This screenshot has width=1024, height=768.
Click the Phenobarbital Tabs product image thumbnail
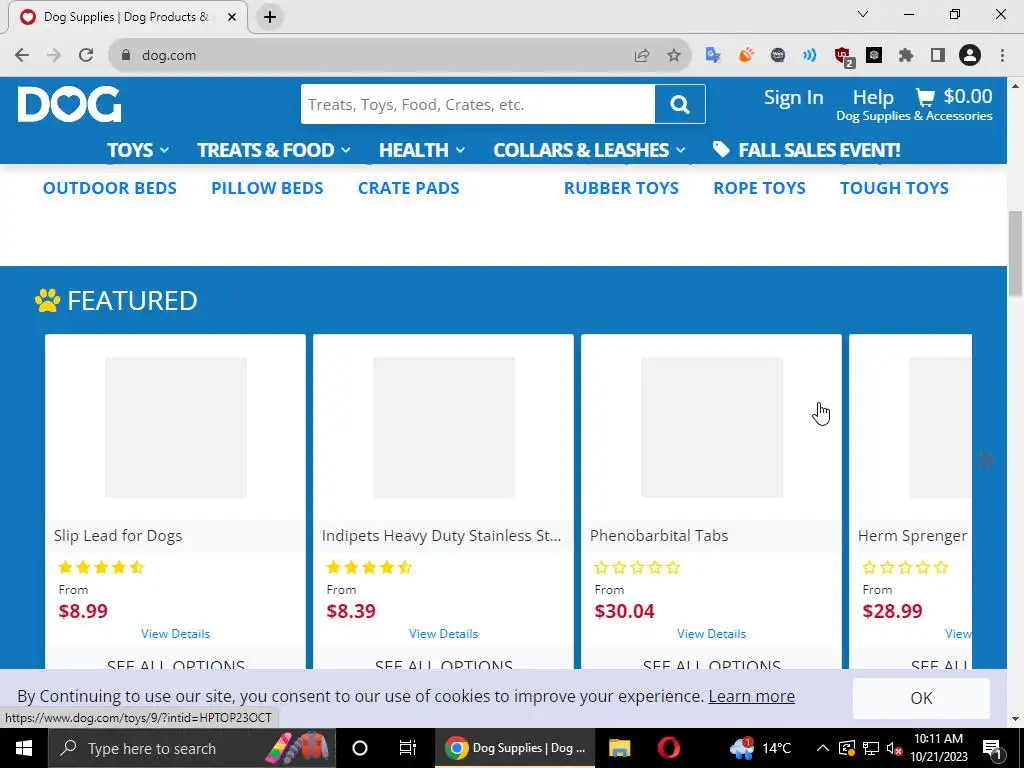[x=712, y=427]
